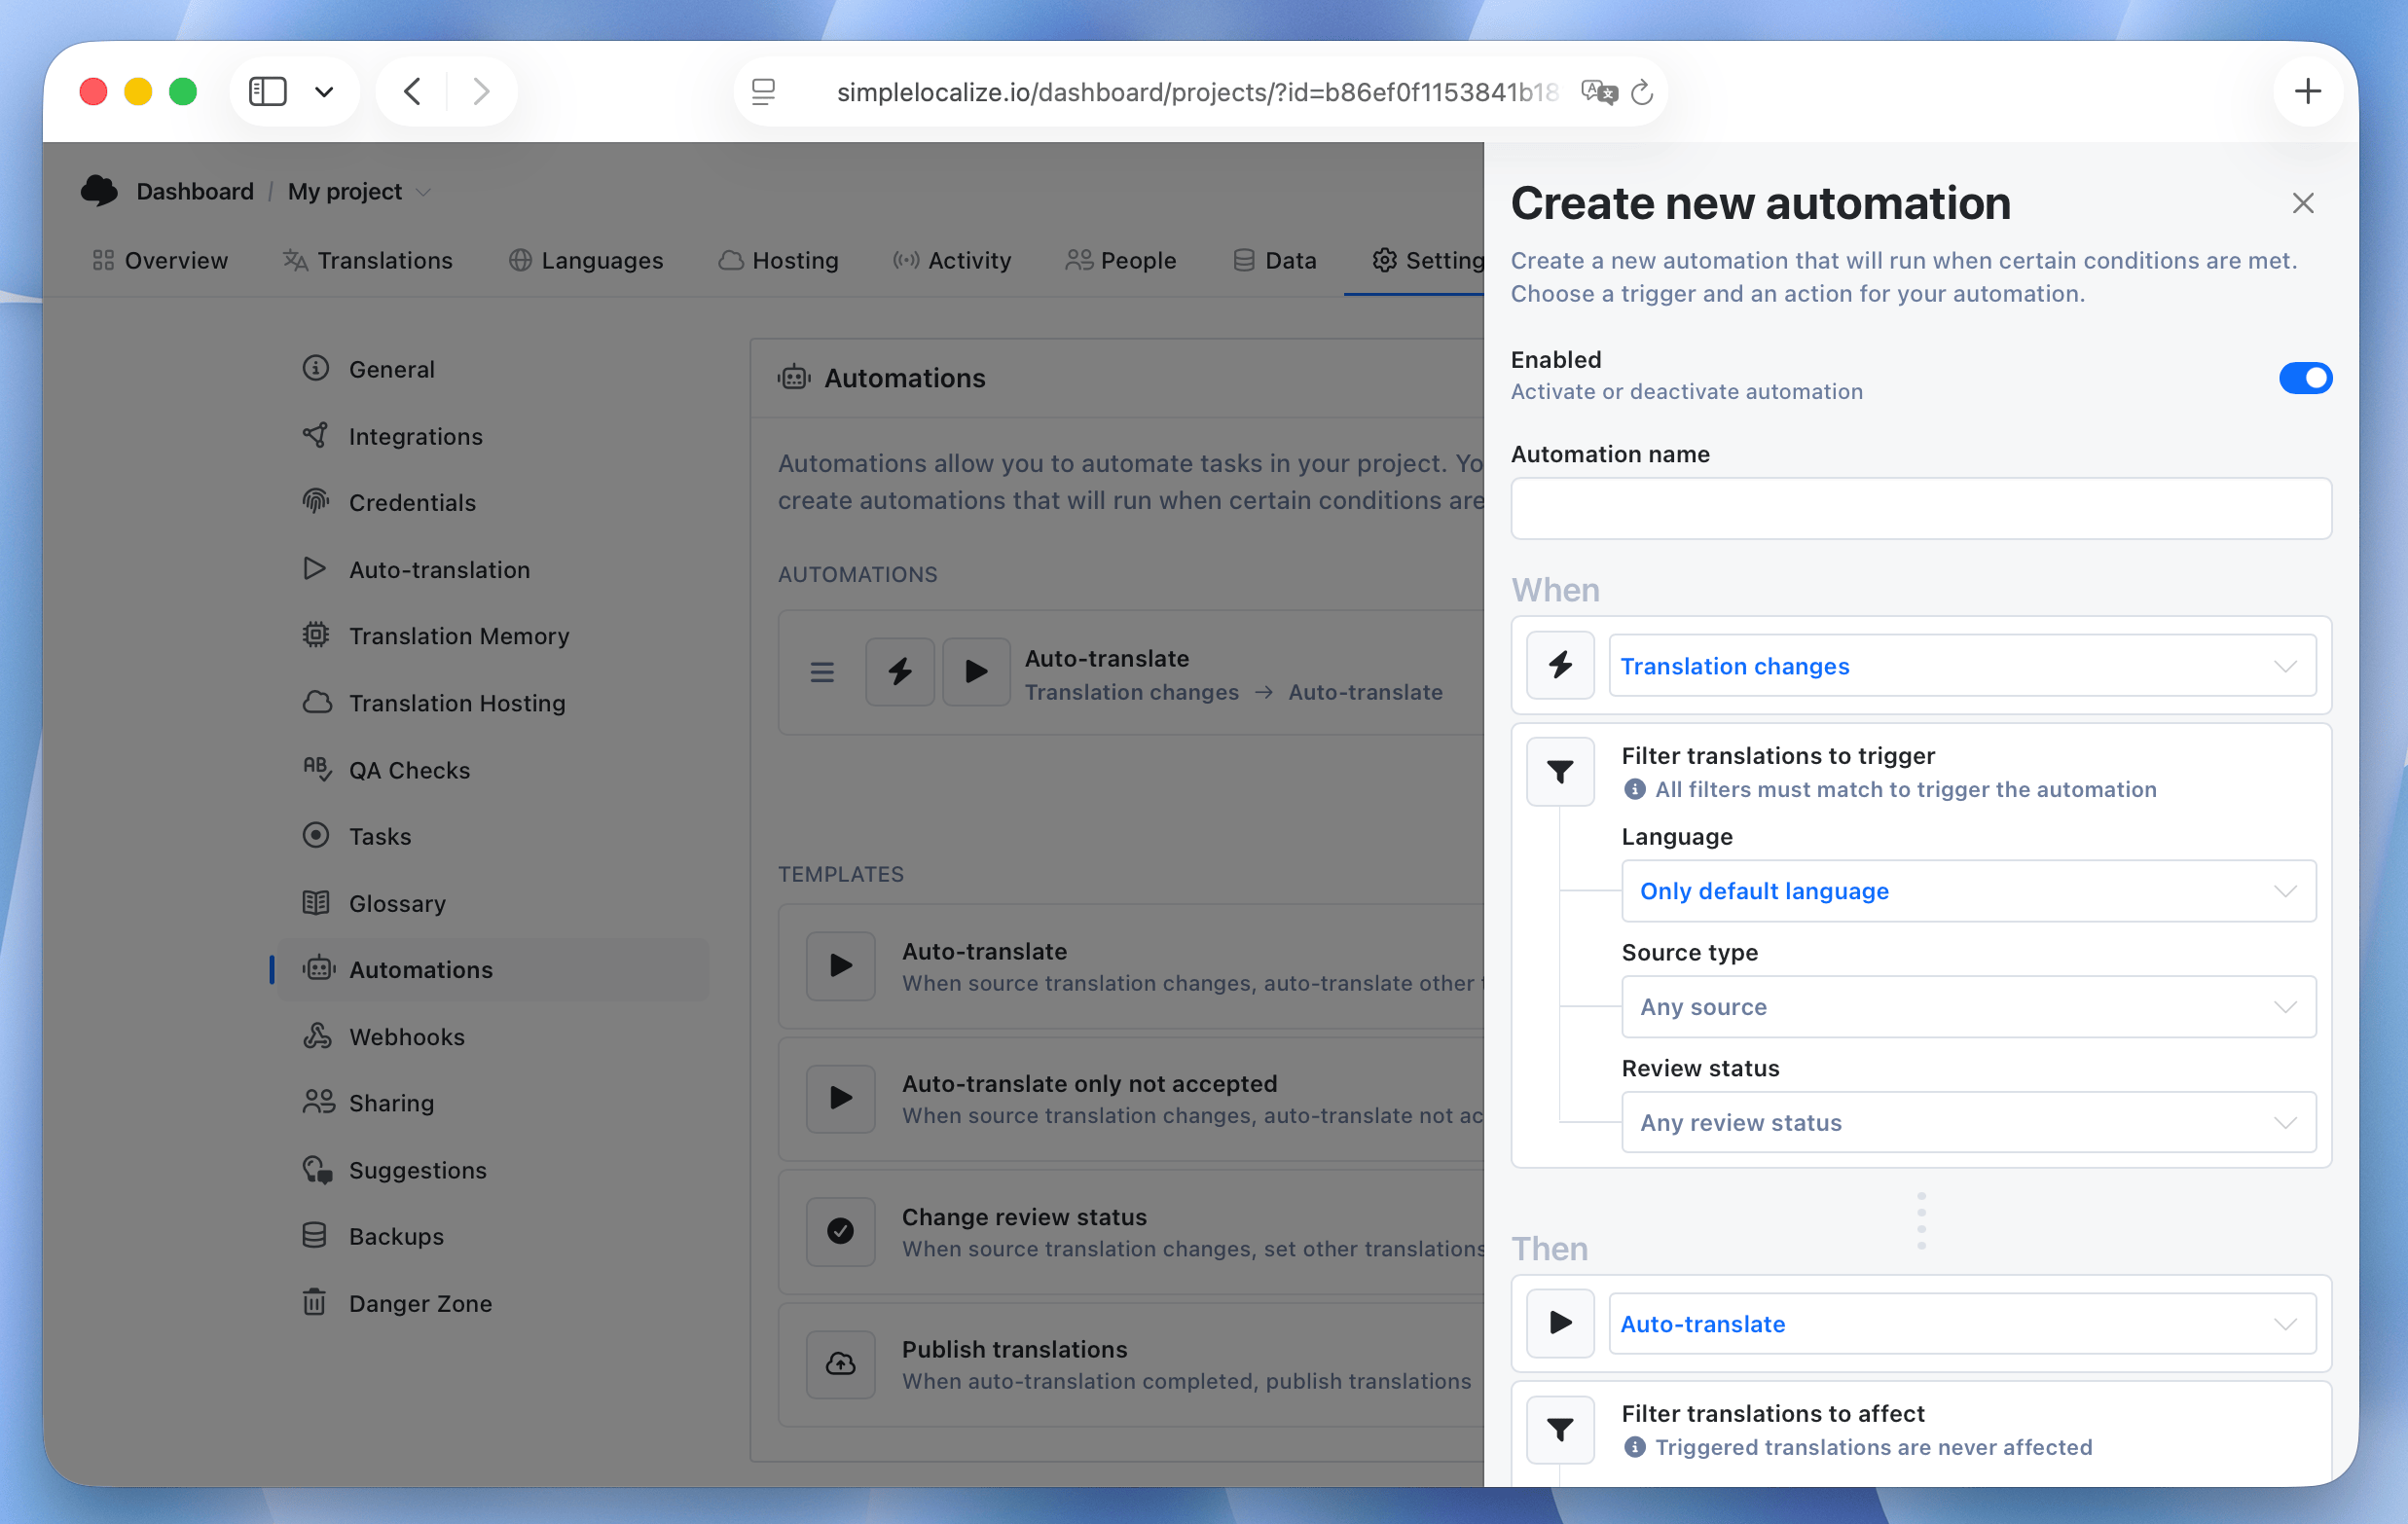Click the Sharing people icon

pos(318,1102)
